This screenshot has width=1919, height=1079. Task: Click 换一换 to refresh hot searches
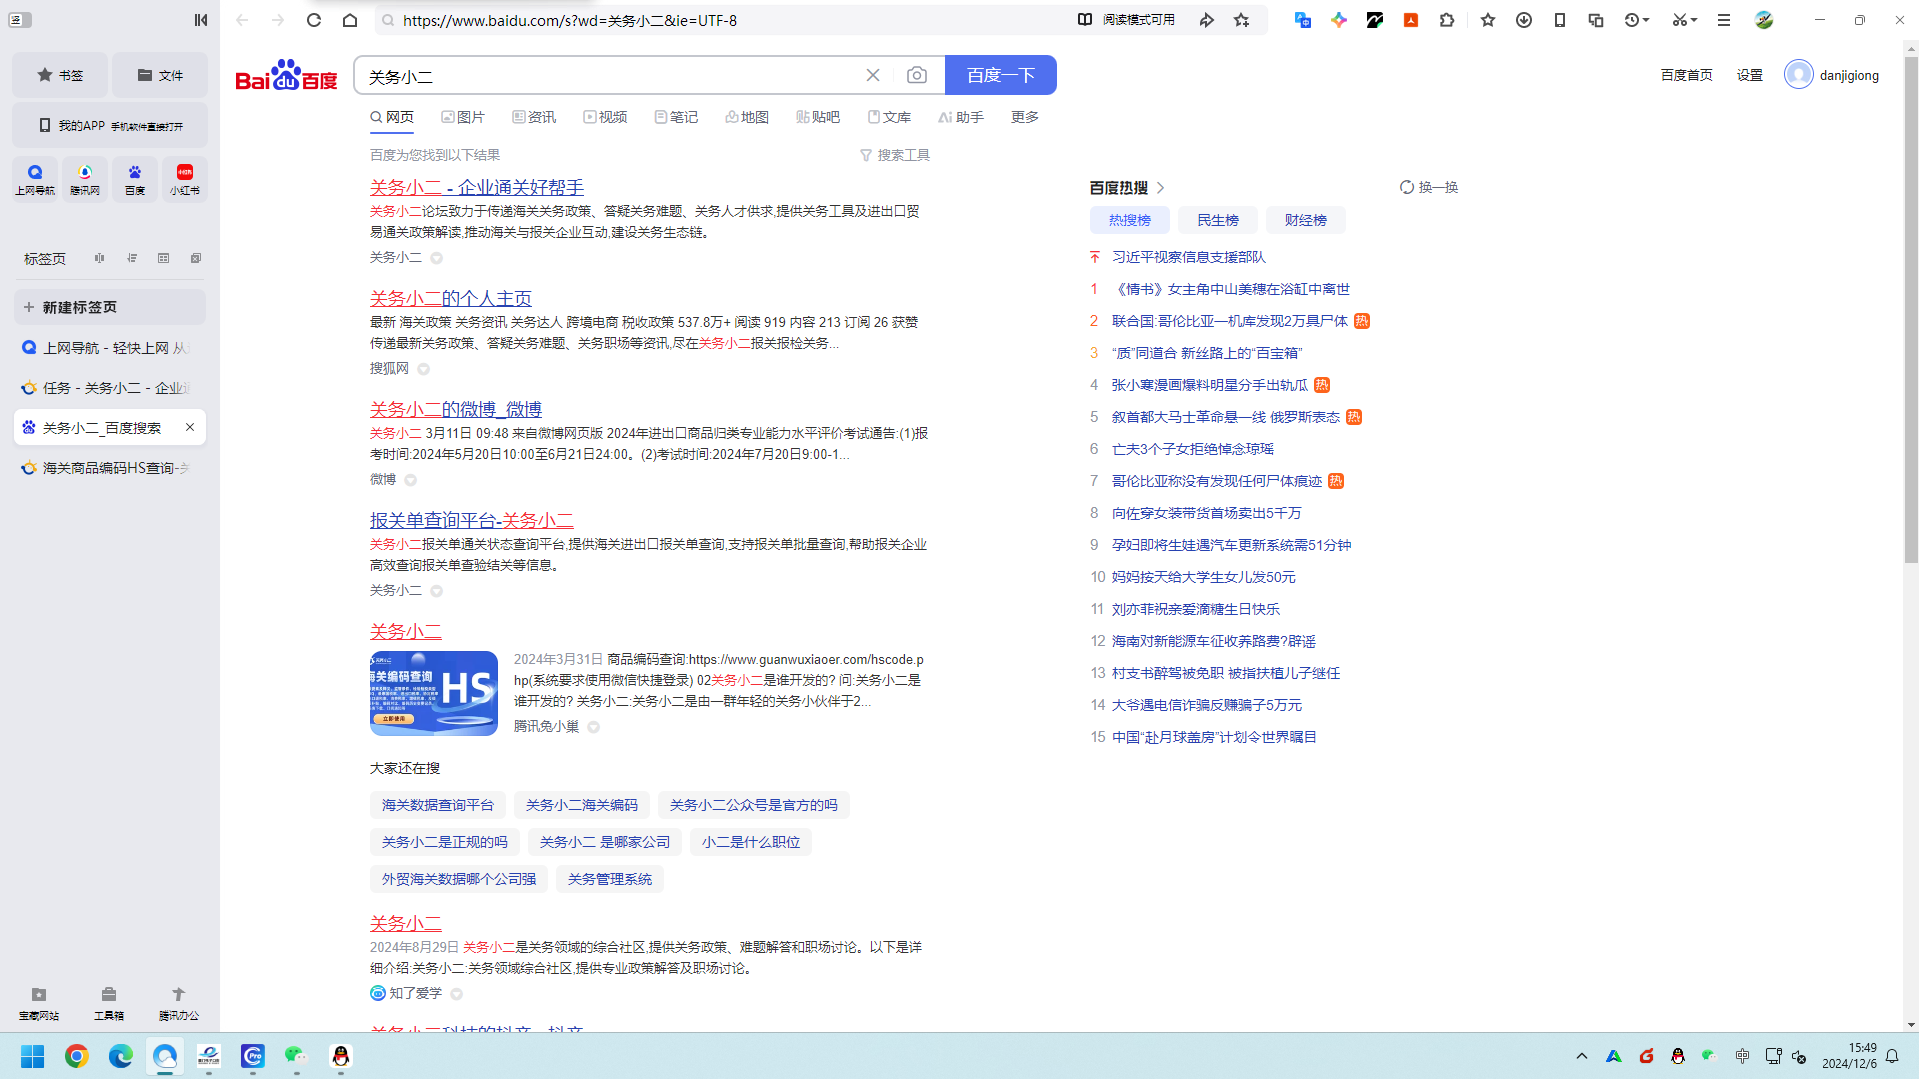[1429, 187]
